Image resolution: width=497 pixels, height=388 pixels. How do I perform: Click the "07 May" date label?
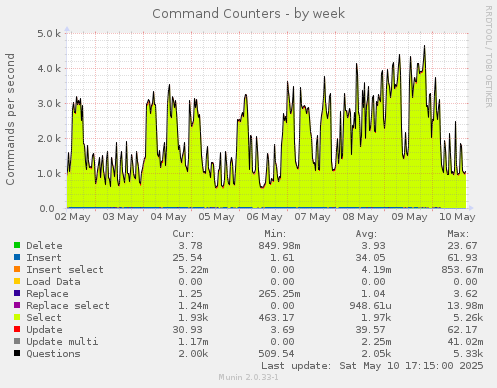[312, 217]
